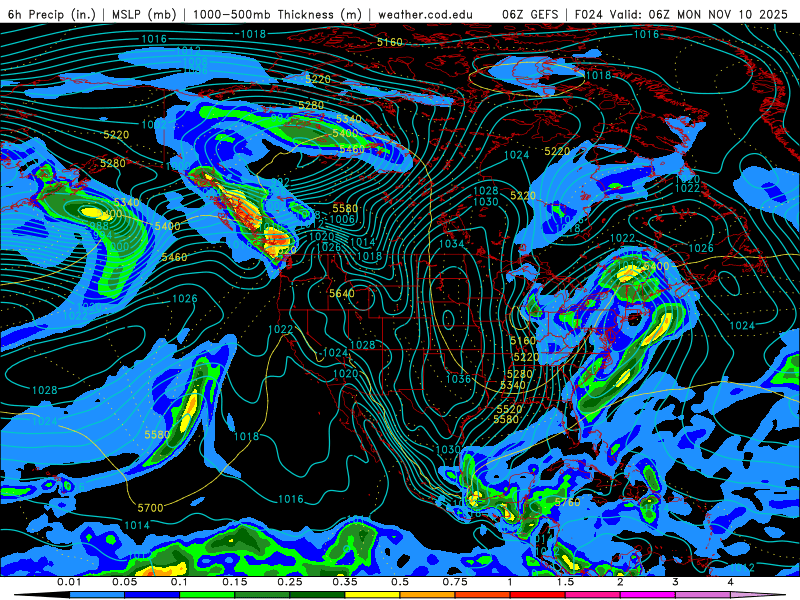Select the dark blue 0.05–0.1 legend swatch
Viewport: 800px width, 600px height.
152,595
